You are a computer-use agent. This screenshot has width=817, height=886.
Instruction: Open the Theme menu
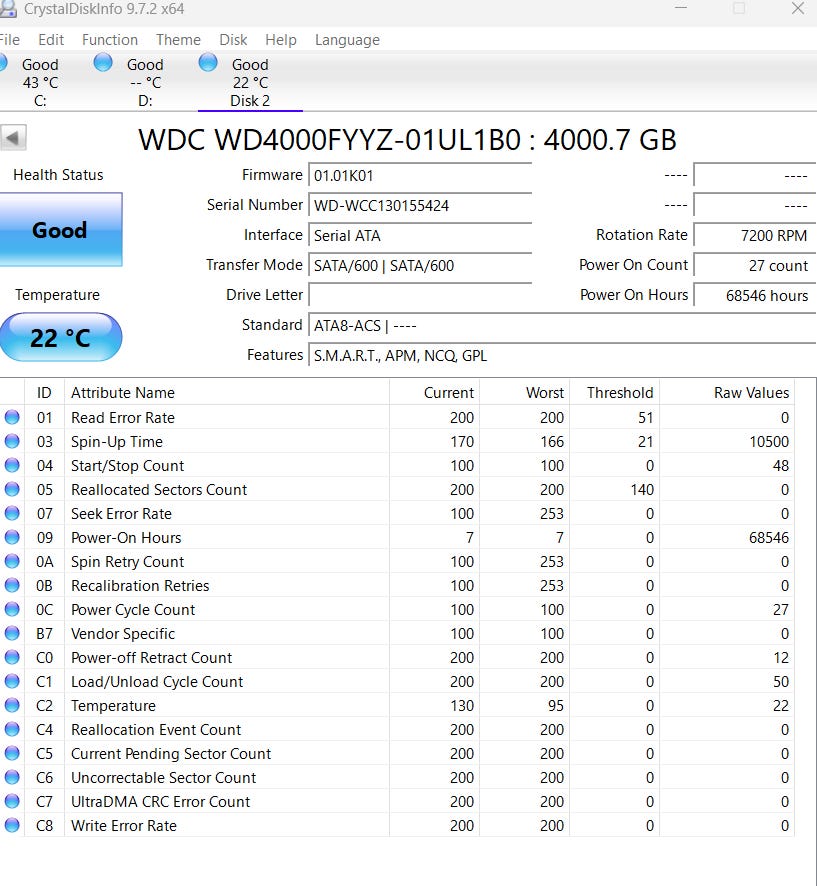click(178, 40)
